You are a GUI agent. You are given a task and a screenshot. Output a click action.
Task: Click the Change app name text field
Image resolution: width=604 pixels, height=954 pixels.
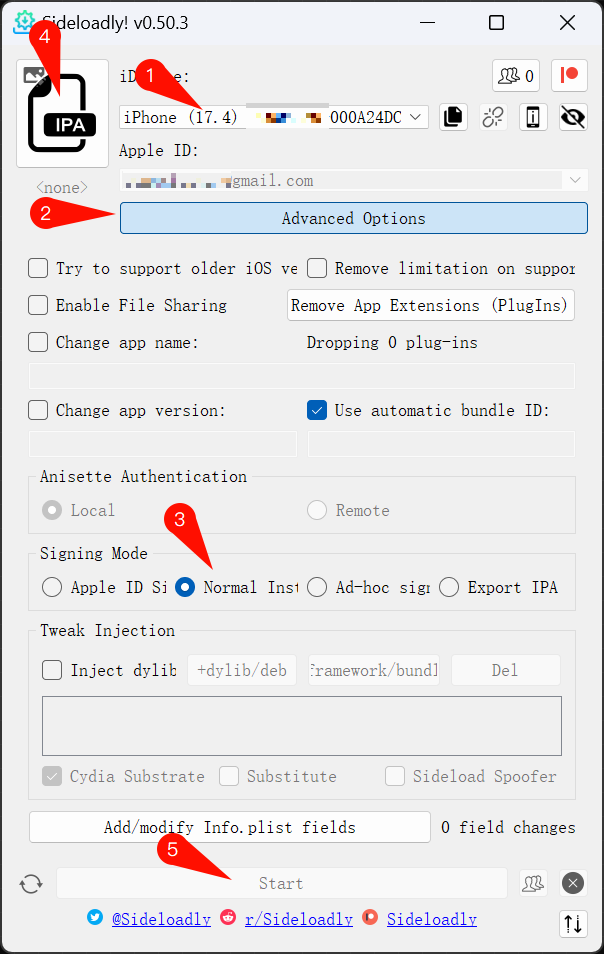(x=301, y=376)
